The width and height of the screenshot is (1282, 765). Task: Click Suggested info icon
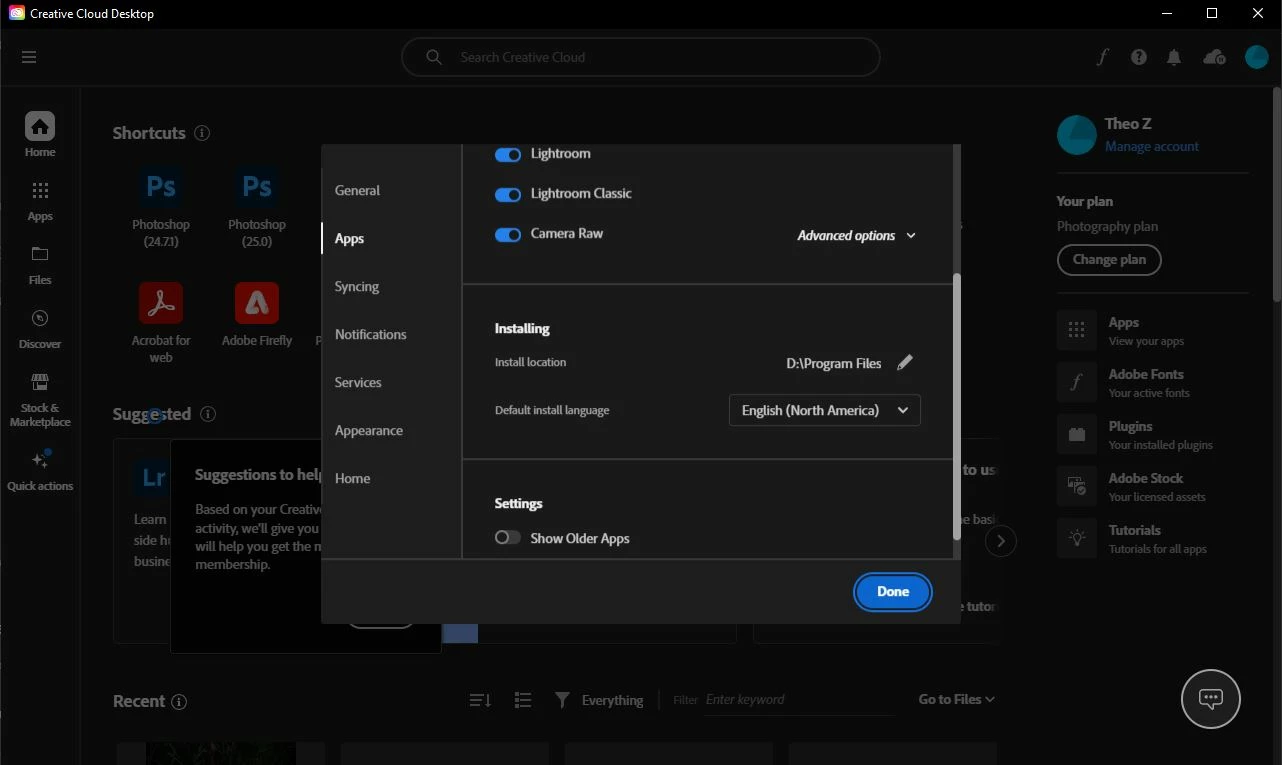207,414
